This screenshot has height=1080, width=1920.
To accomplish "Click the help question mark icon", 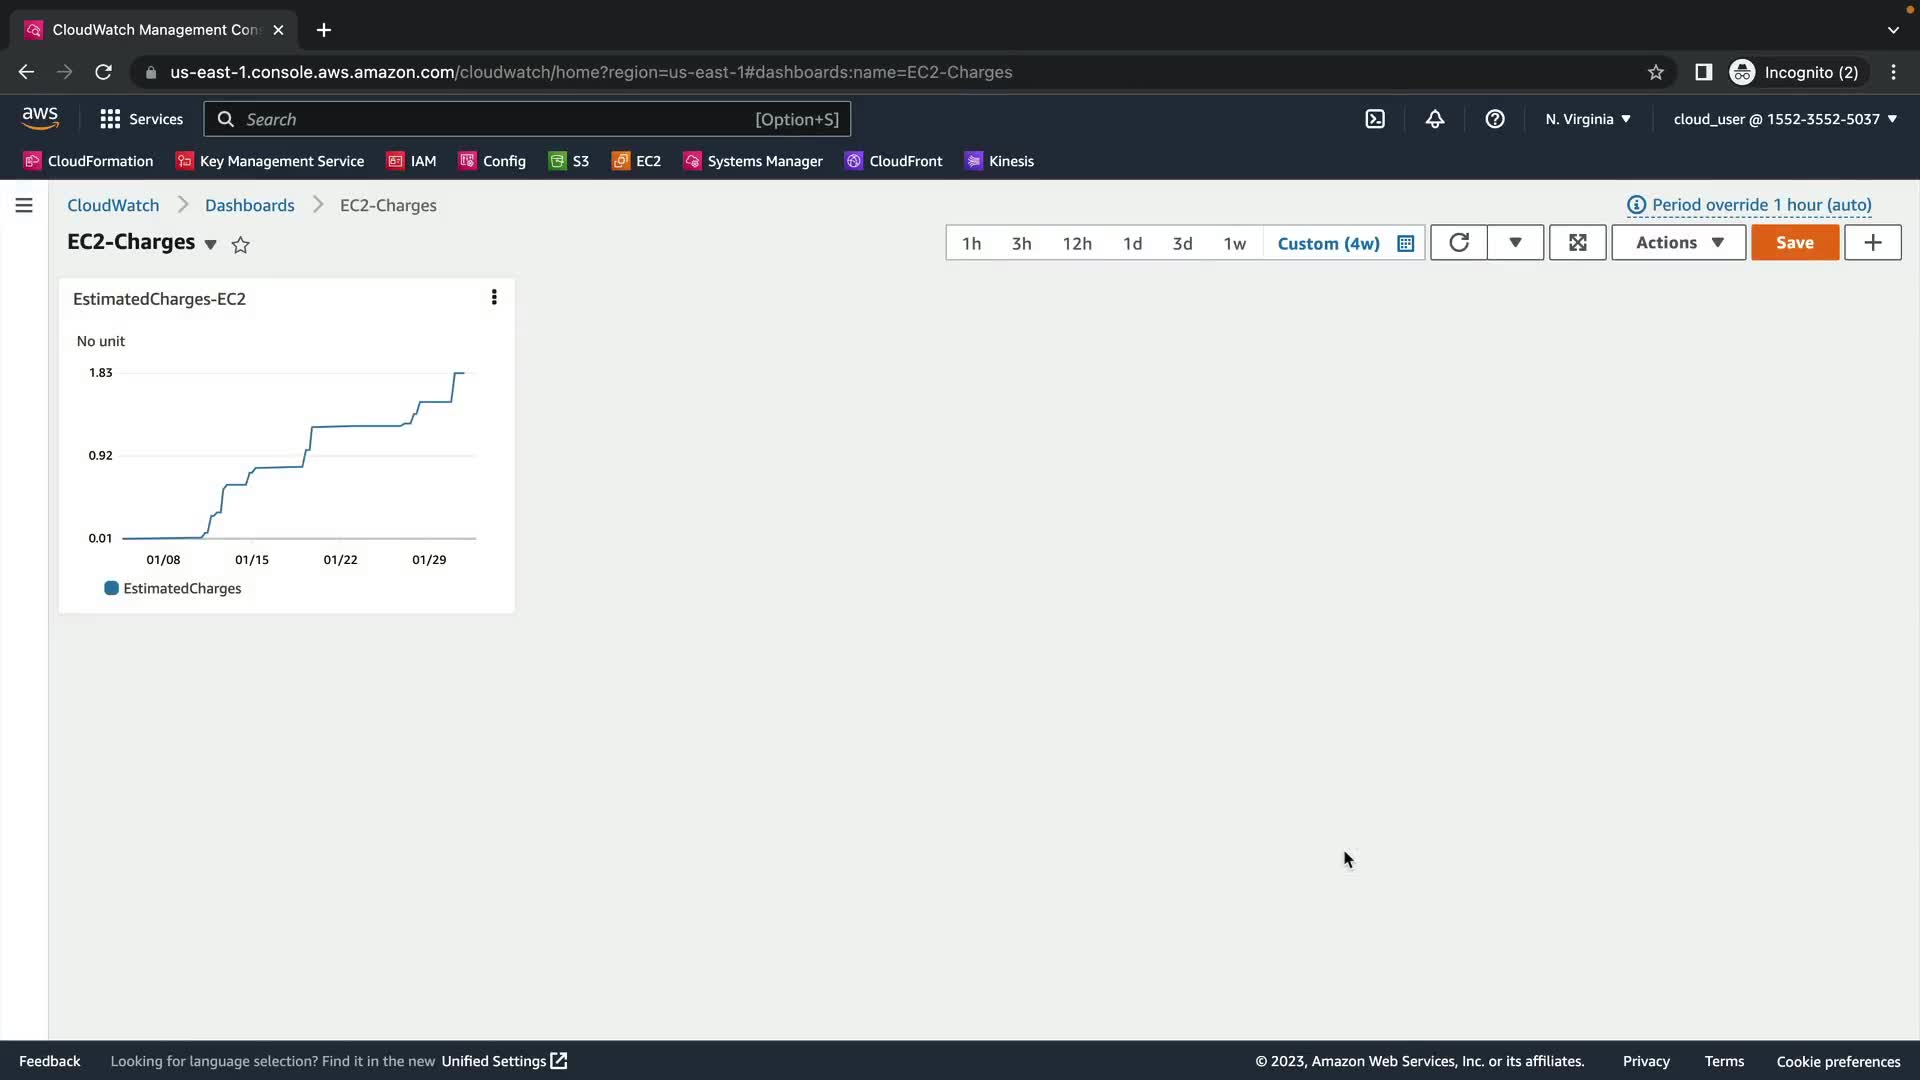I will click(1495, 119).
